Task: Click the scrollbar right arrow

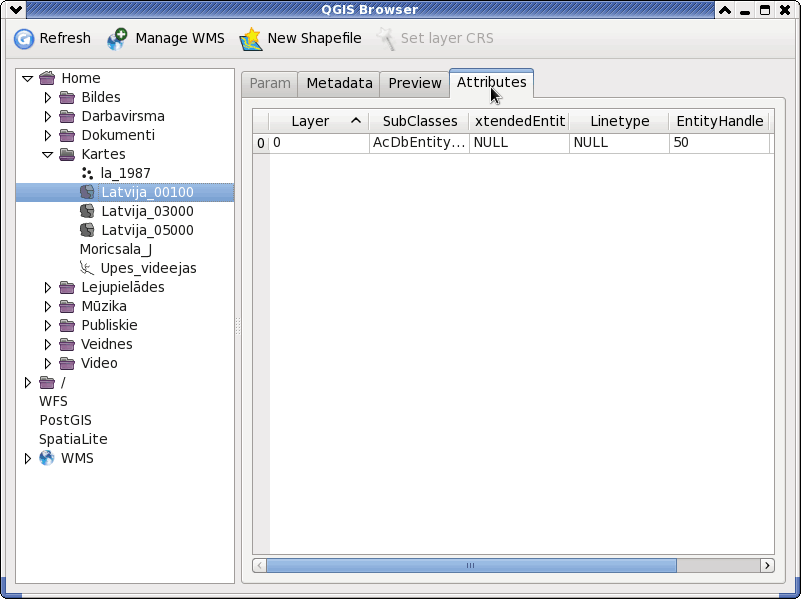Action: click(767, 565)
